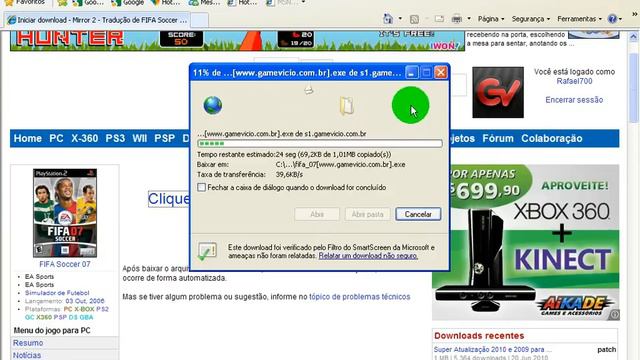
Task: Minimize the download dialog window
Action: tap(411, 73)
